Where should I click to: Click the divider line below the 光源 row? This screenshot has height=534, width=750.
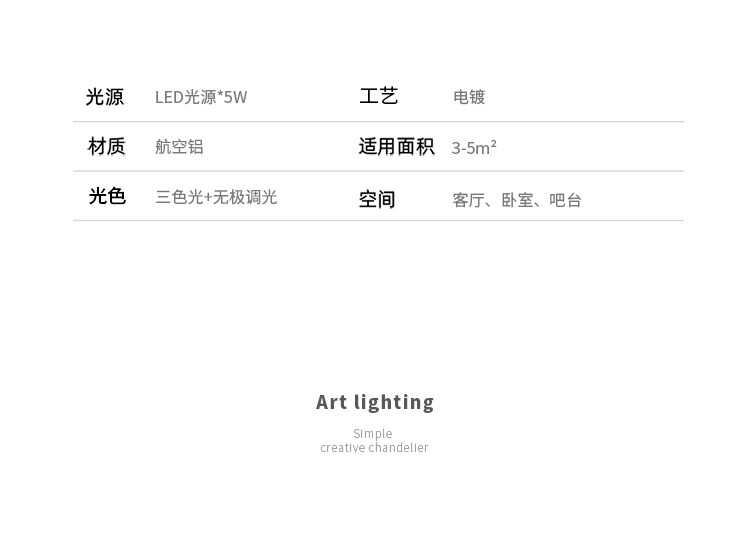[x=378, y=122]
